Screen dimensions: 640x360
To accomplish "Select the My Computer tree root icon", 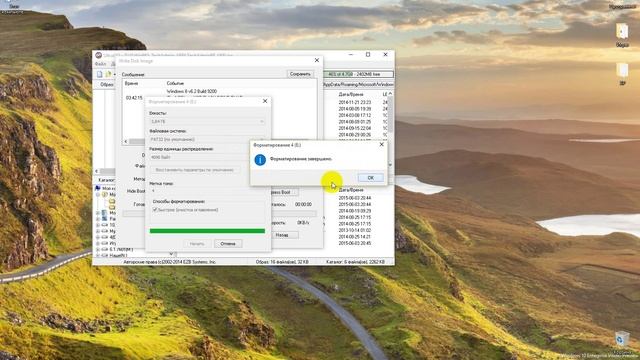I will [x=98, y=188].
